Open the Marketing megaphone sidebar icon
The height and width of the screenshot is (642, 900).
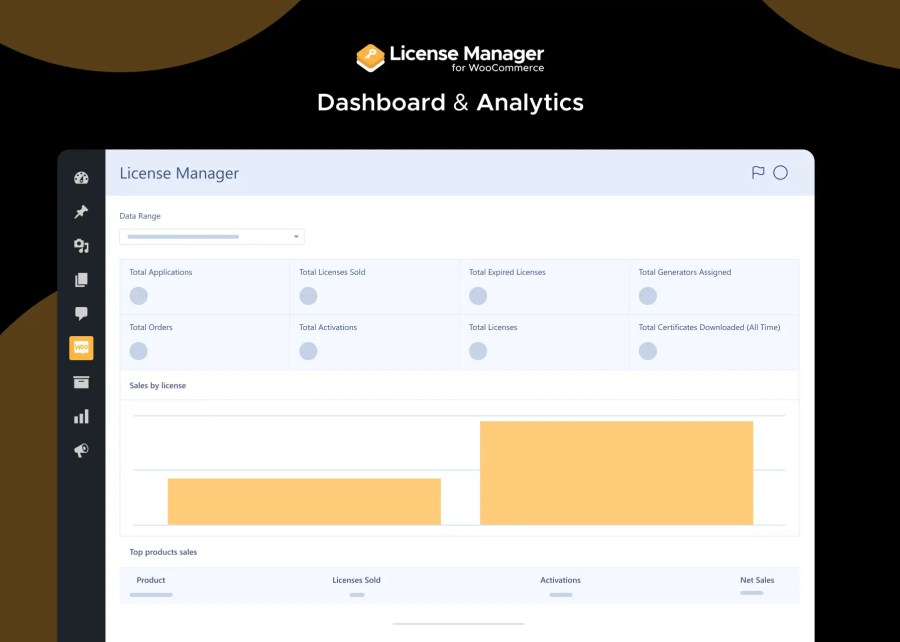82,450
